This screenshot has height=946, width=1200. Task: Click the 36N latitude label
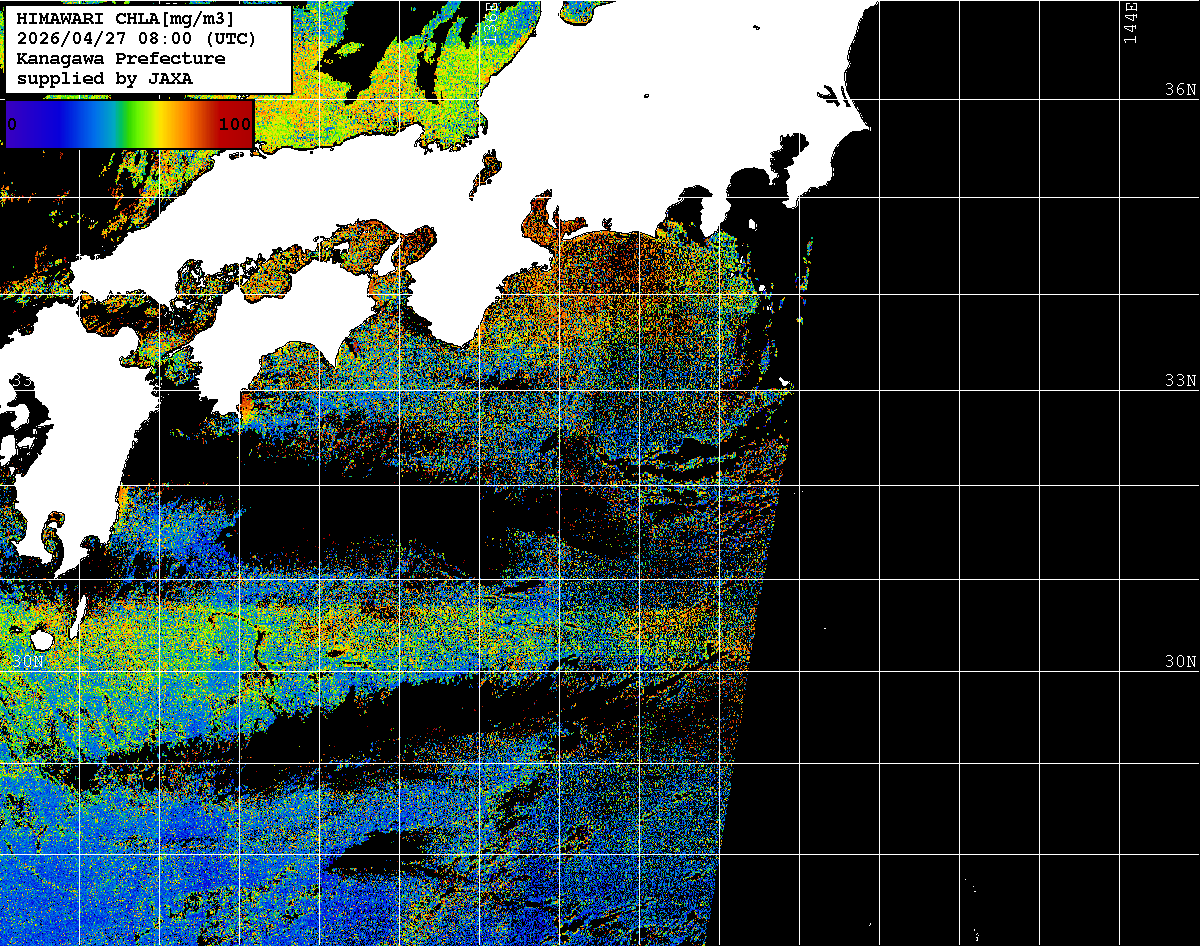click(1180, 90)
